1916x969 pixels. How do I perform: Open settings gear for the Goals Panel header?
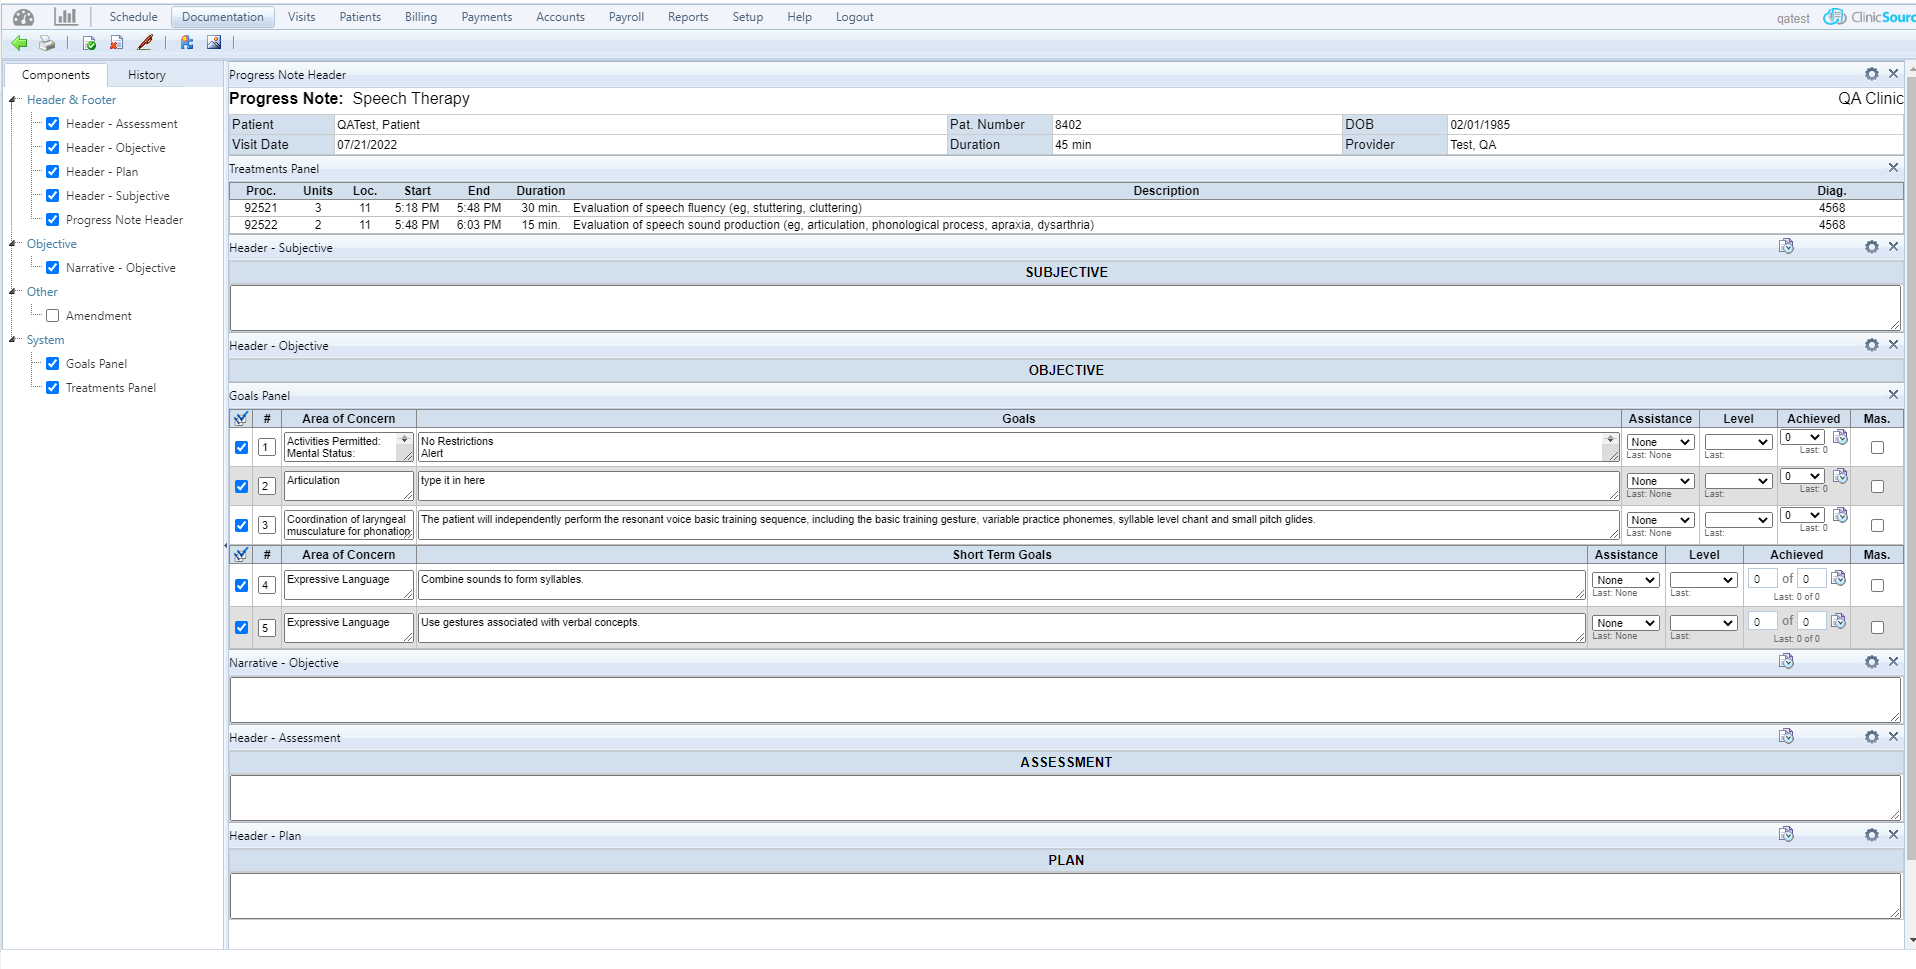pyautogui.click(x=1871, y=393)
